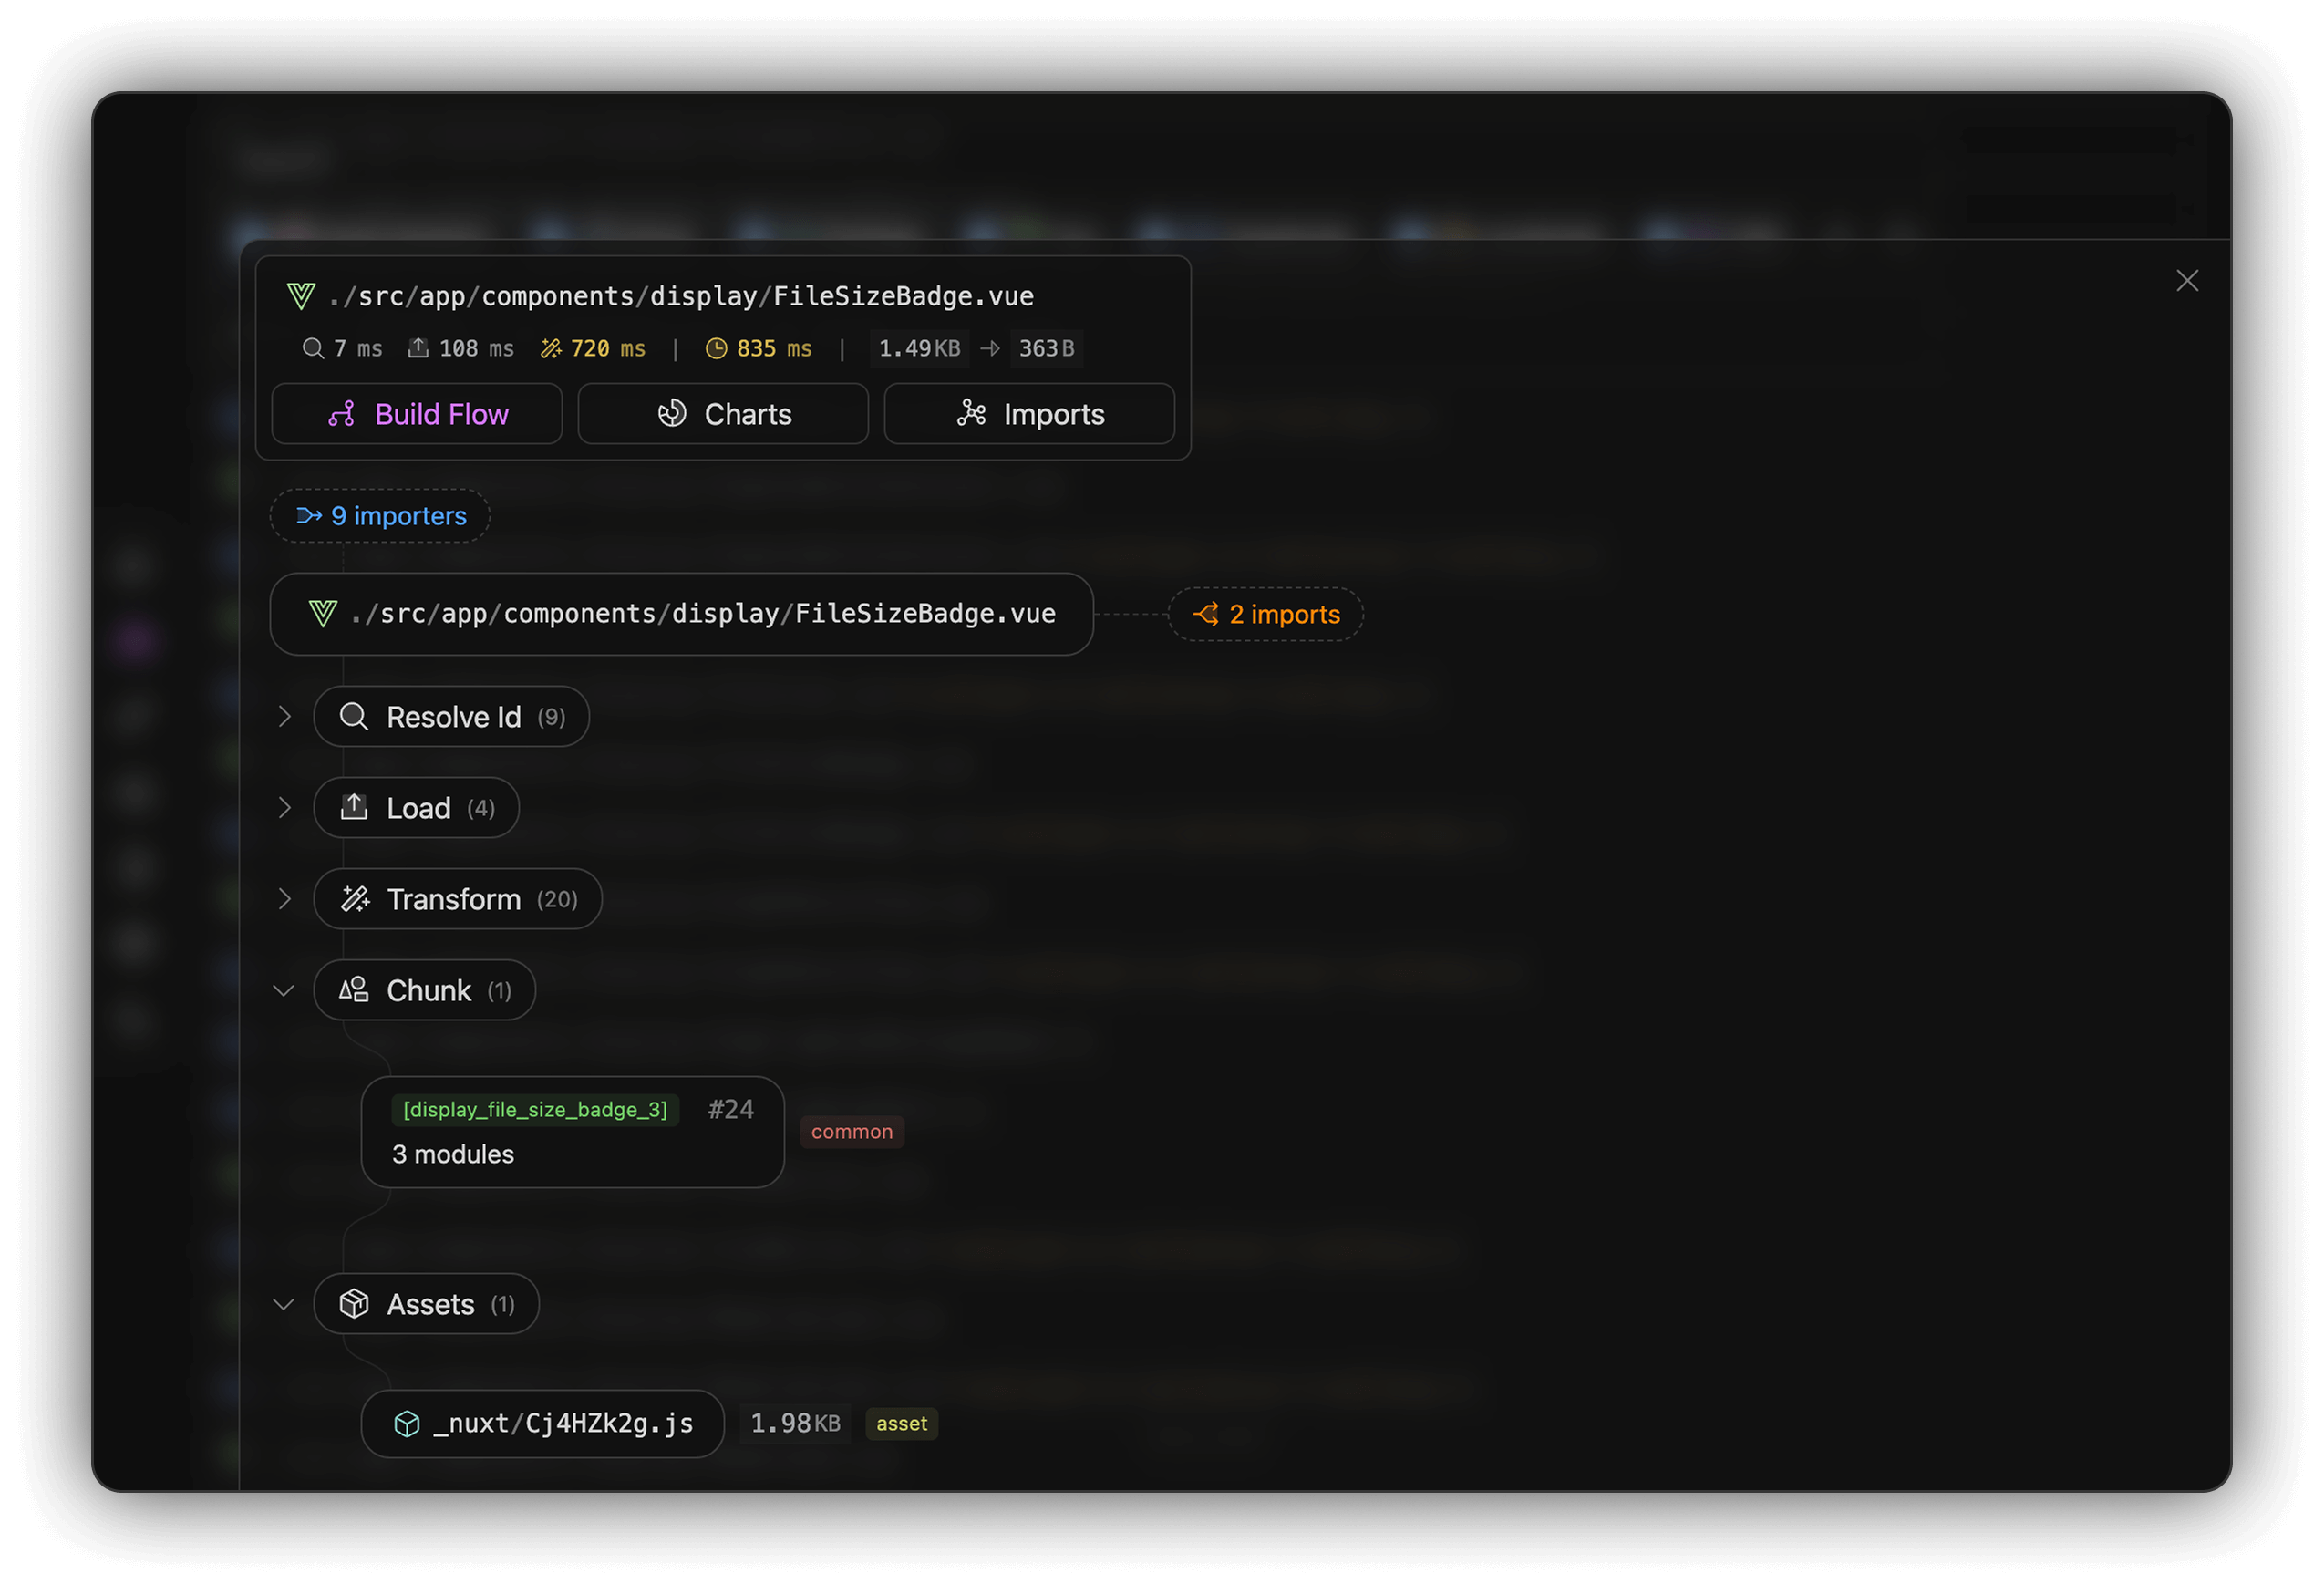
Task: Click the magic-wand icon beside 720 ms
Action: (551, 348)
